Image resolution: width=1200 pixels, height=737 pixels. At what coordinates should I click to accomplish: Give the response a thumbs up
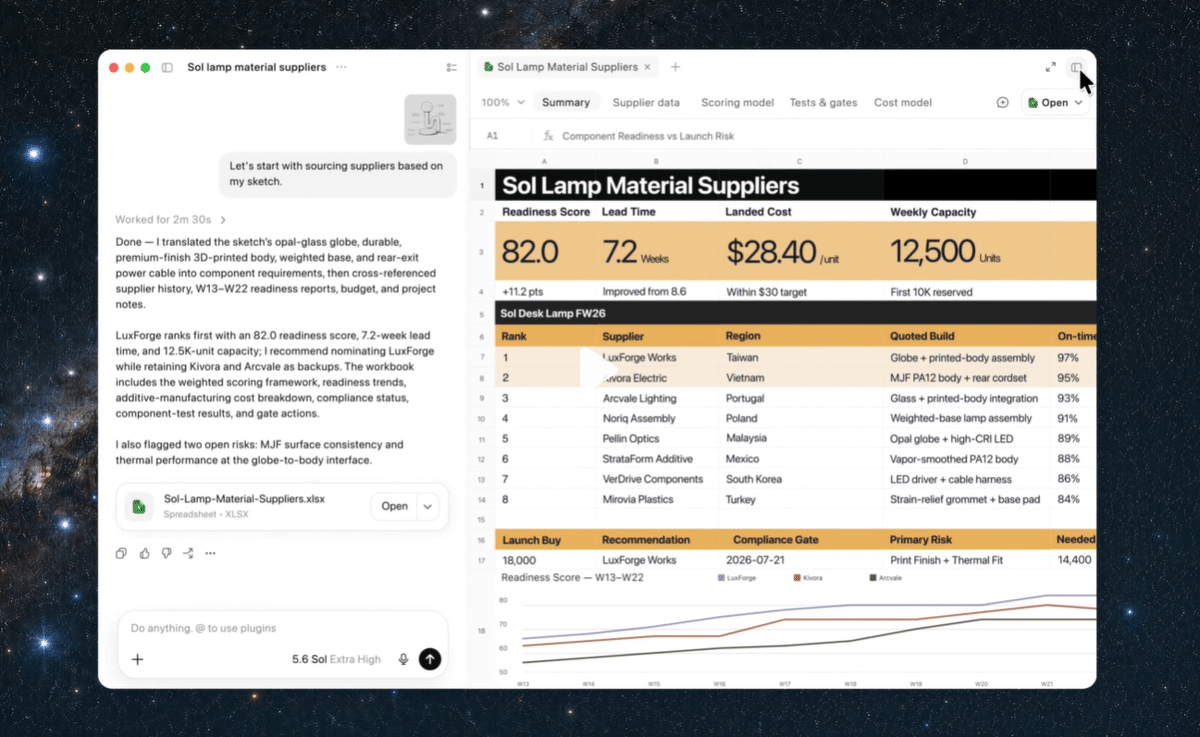coord(144,553)
